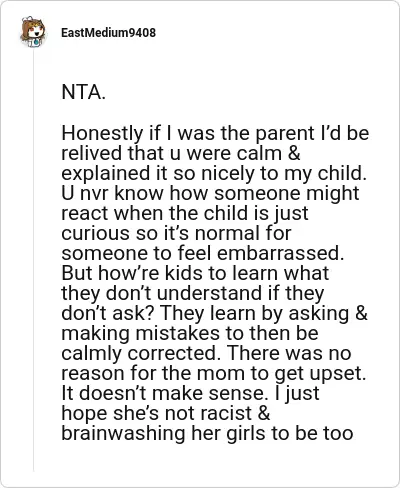Open EastMedium9408's avatar icon

tap(33, 32)
